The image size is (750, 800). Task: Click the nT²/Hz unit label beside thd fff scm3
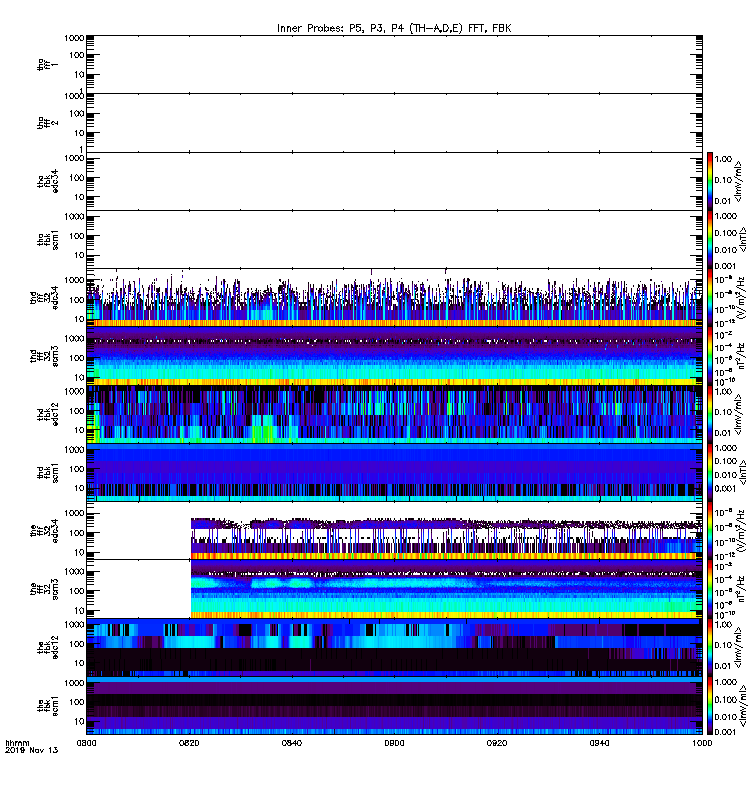click(x=741, y=356)
